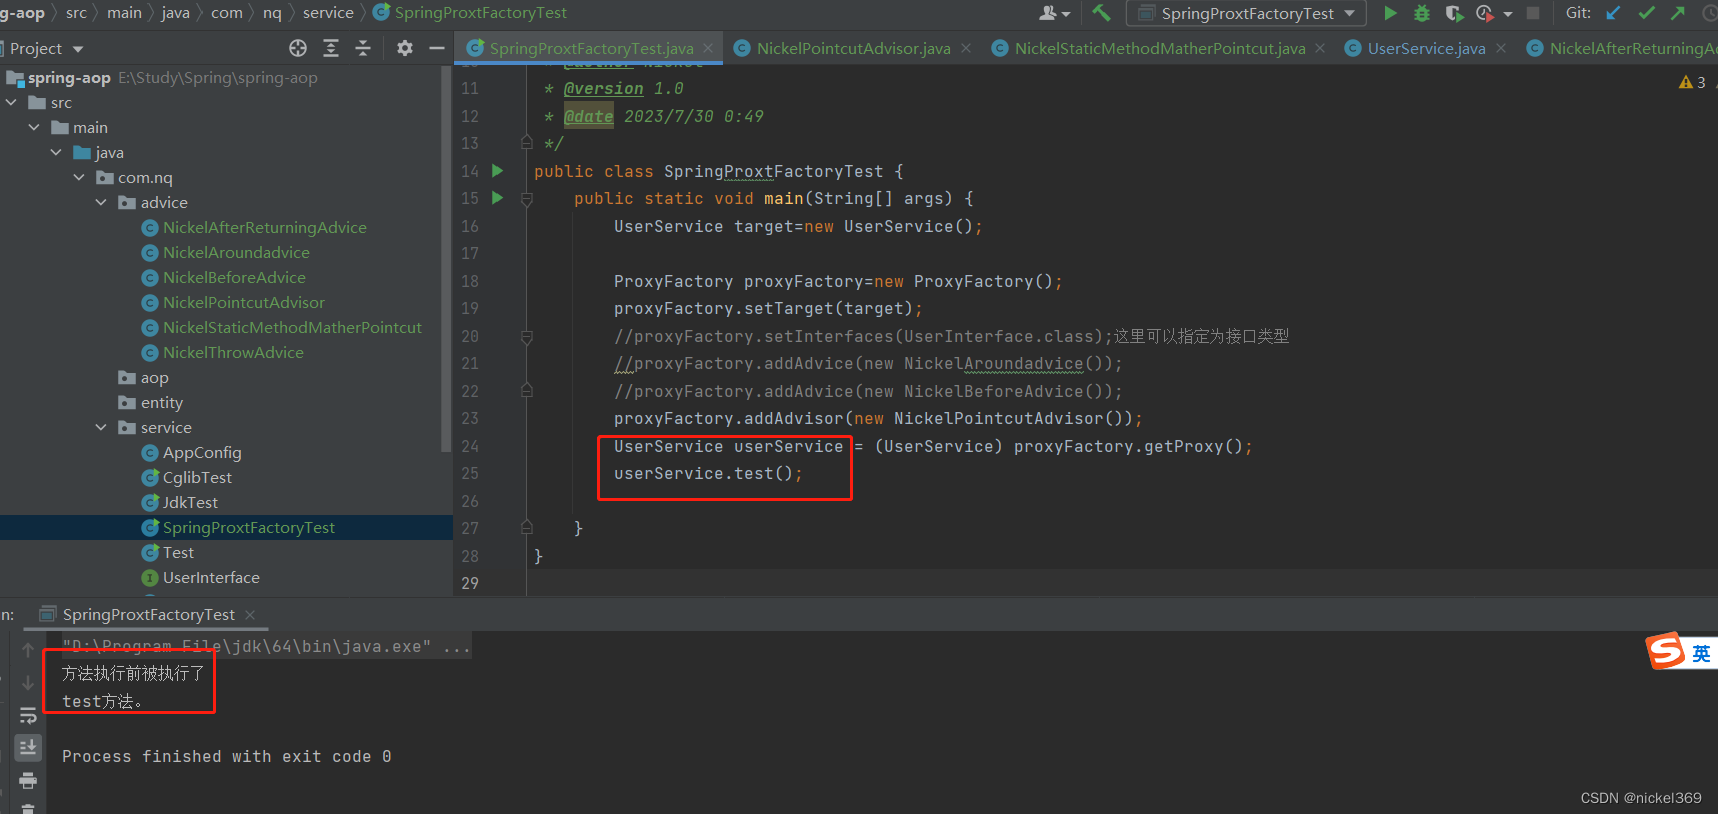The image size is (1718, 814).
Task: Collapse the main folder
Action: point(34,128)
